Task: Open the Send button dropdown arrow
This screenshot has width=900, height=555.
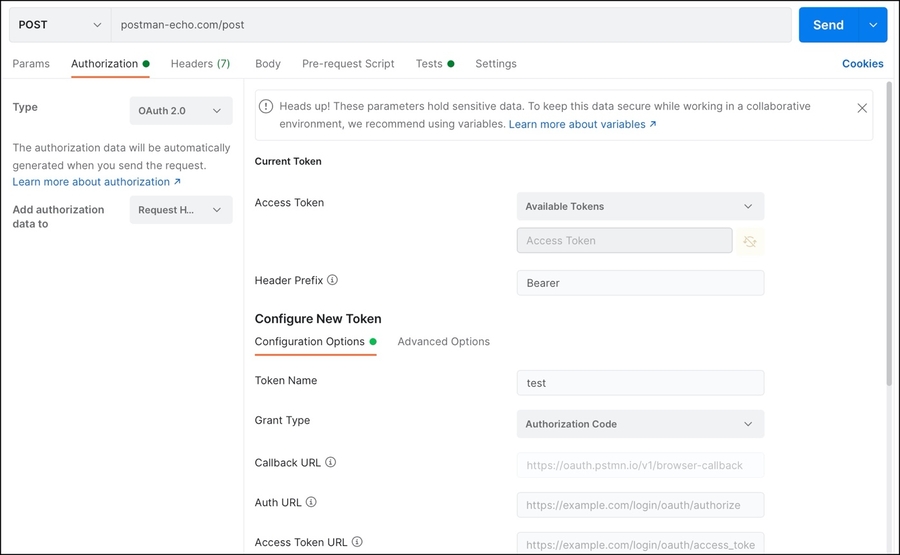Action: (873, 25)
